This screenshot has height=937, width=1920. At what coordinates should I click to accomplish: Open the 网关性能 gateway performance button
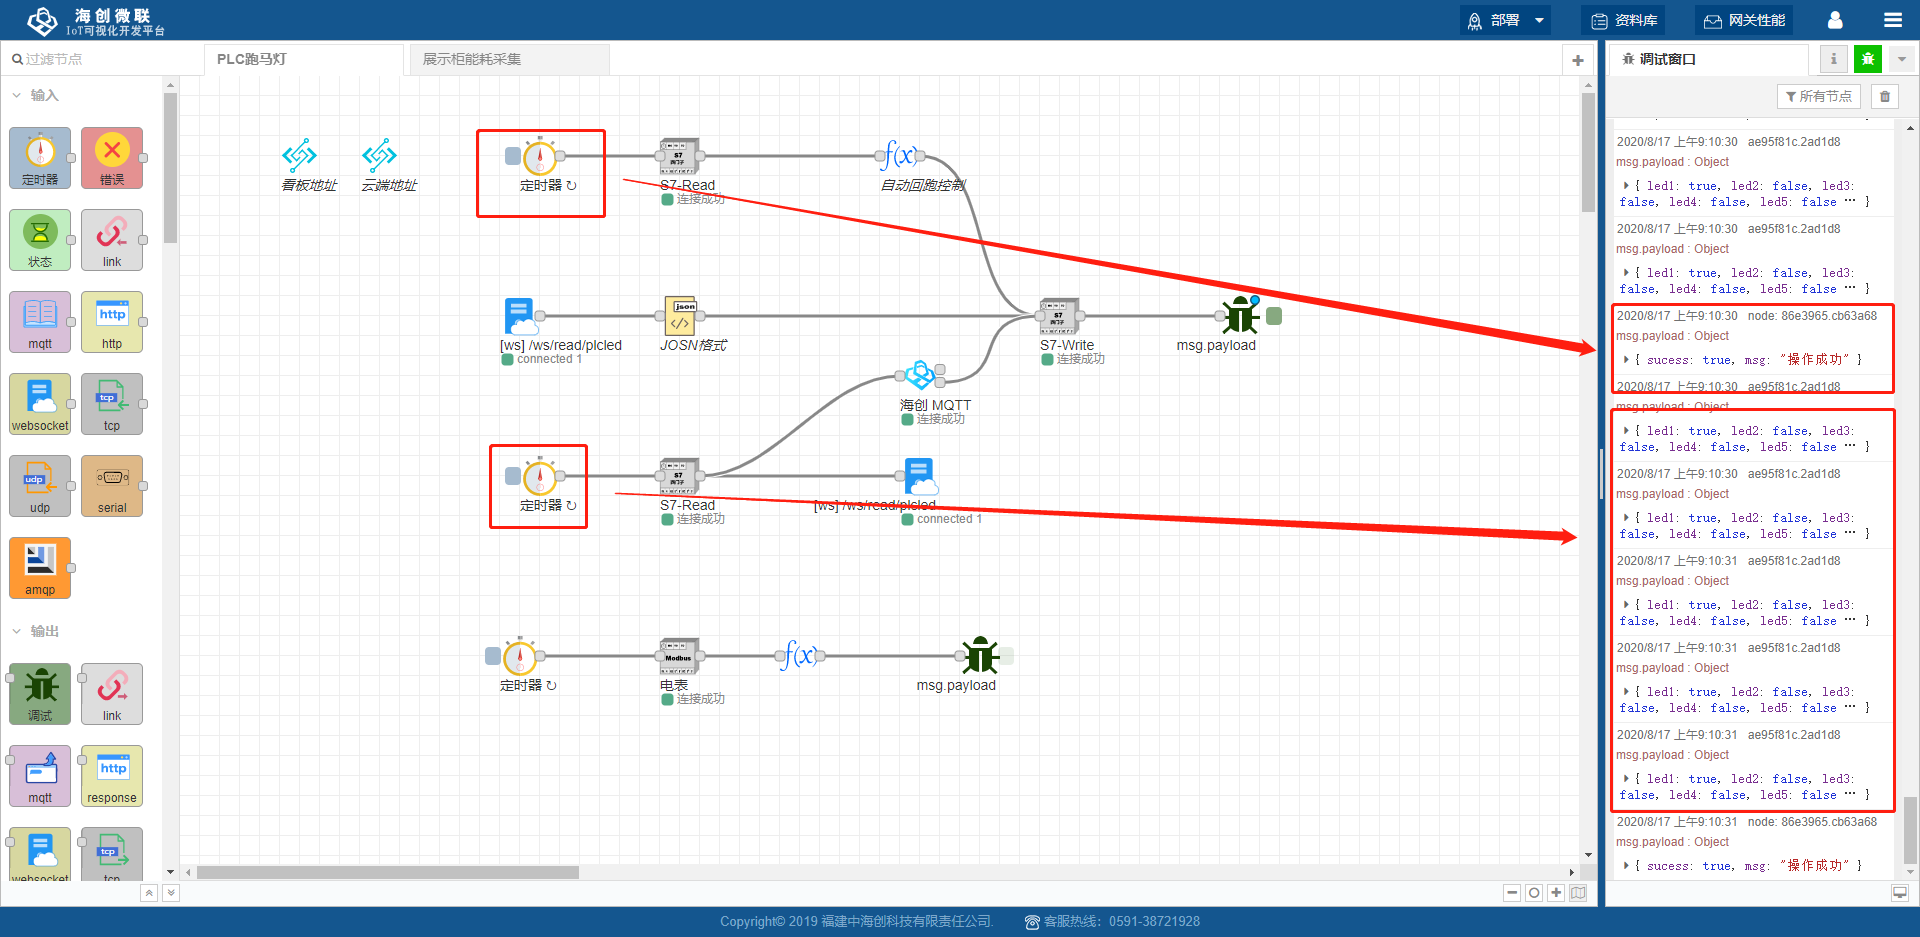pos(1744,20)
